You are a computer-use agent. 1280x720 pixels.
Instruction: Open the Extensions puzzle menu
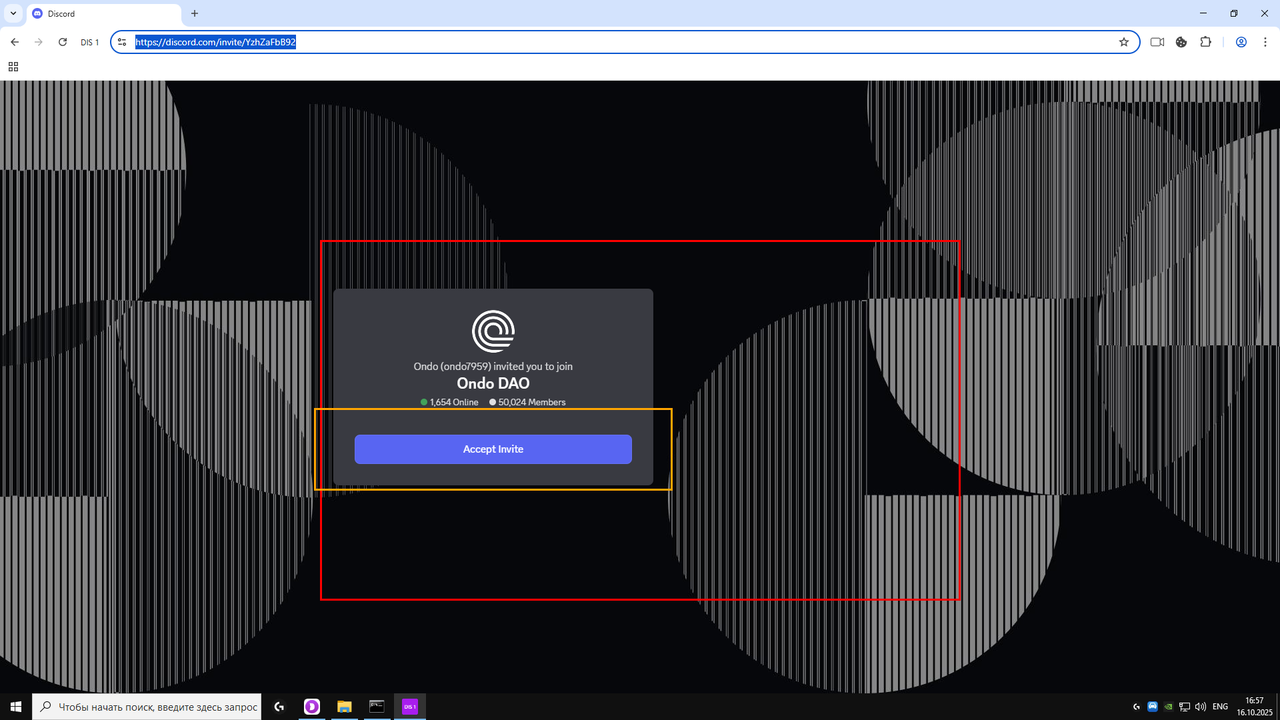click(x=1205, y=42)
